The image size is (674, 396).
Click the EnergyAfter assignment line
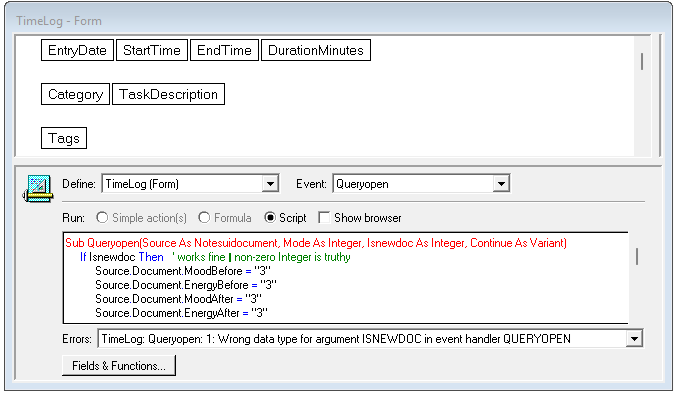click(181, 313)
